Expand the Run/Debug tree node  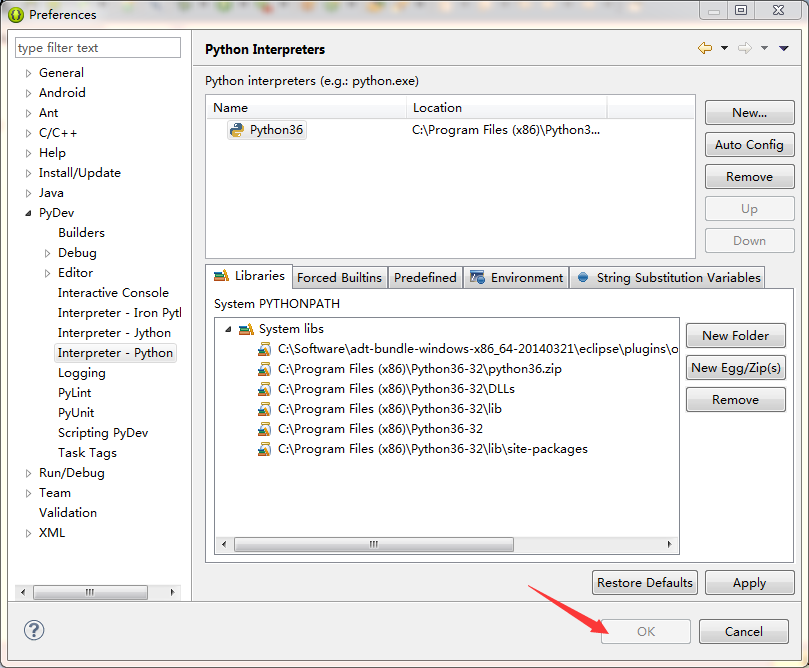point(28,473)
